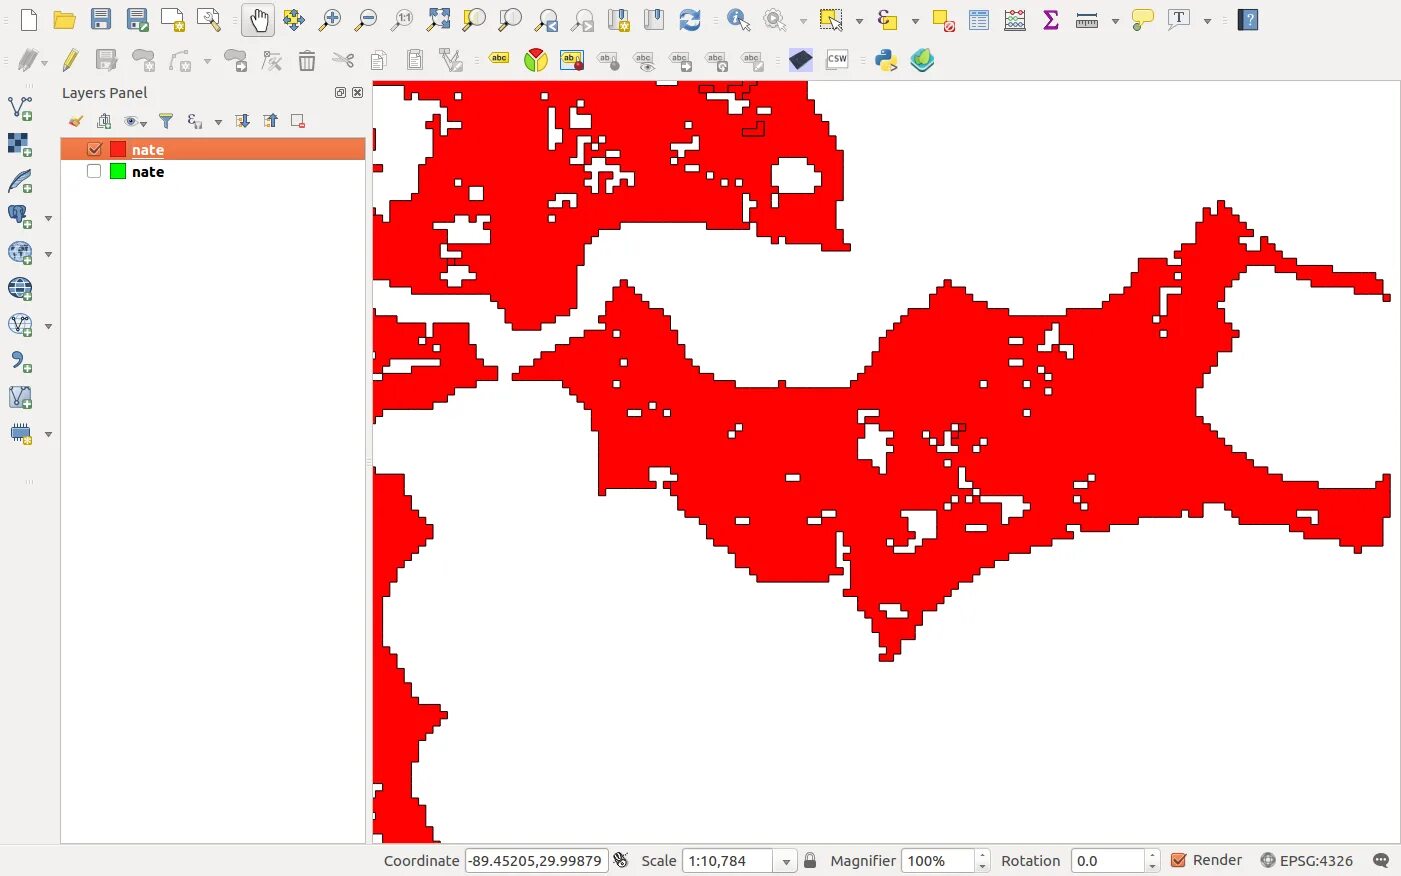Screen dimensions: 1401x876
Task: Add vector layer from sidebar
Action: [x=20, y=108]
